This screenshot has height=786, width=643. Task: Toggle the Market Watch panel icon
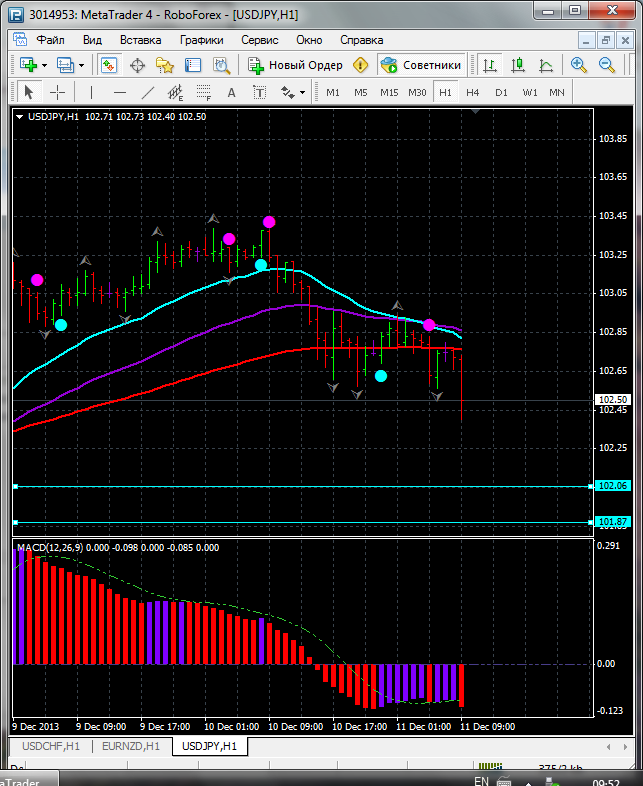tap(109, 65)
